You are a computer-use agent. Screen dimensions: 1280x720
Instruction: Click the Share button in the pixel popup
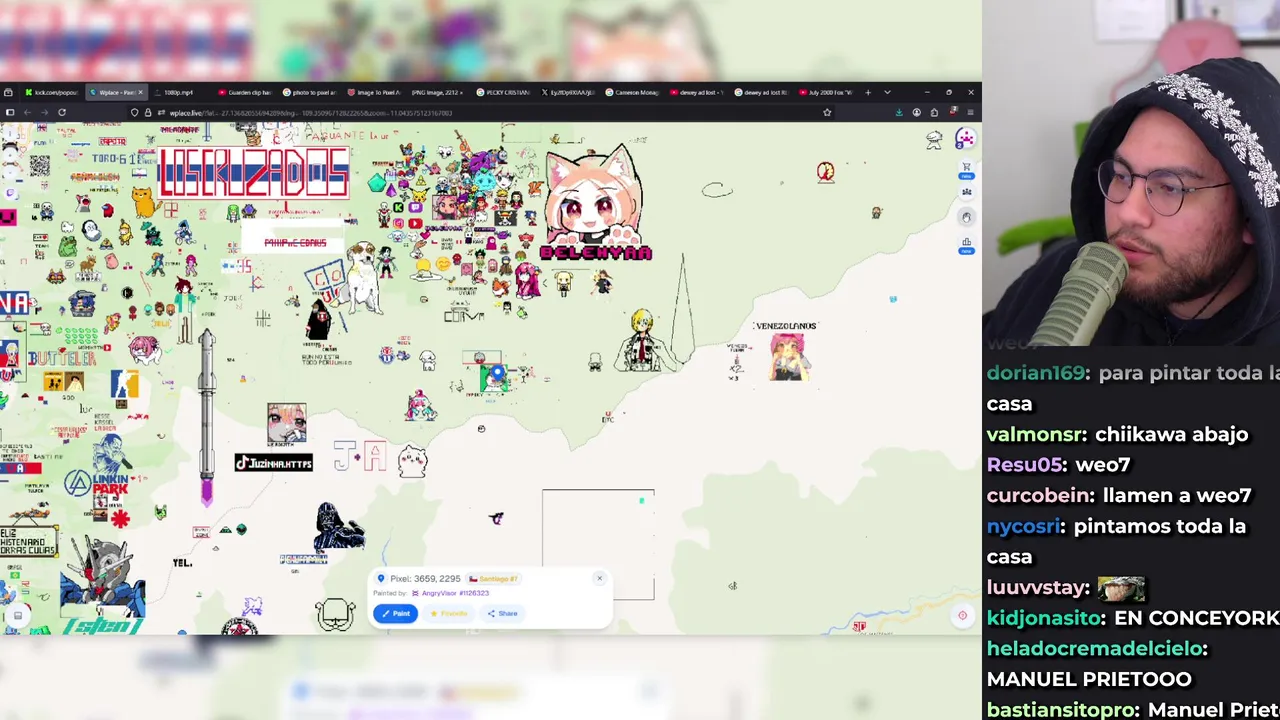click(503, 613)
